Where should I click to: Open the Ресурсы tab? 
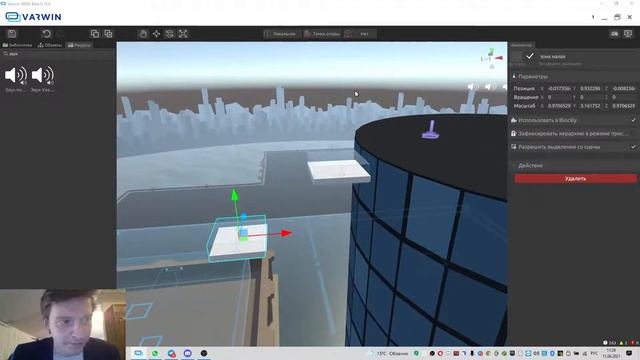point(79,45)
